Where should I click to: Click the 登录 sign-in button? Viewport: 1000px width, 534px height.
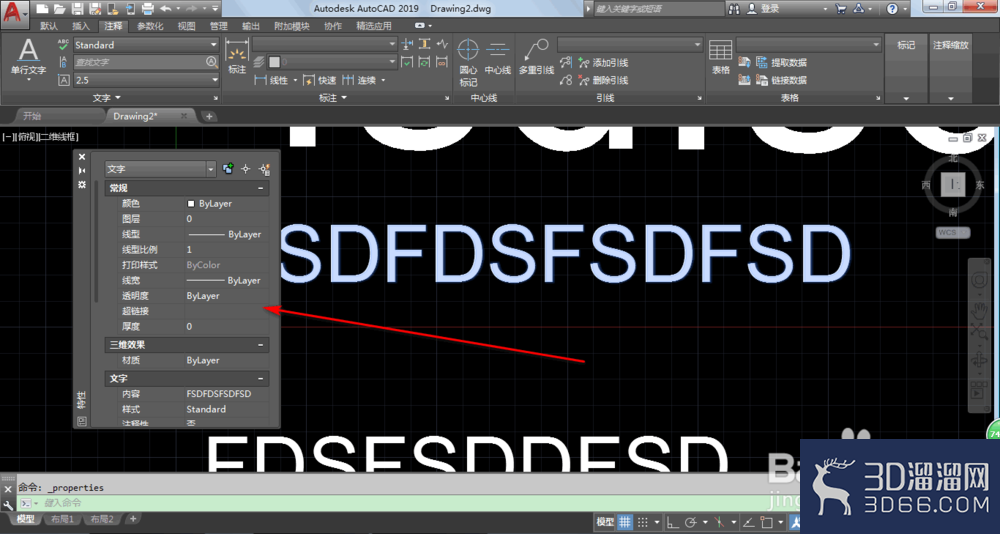point(763,9)
